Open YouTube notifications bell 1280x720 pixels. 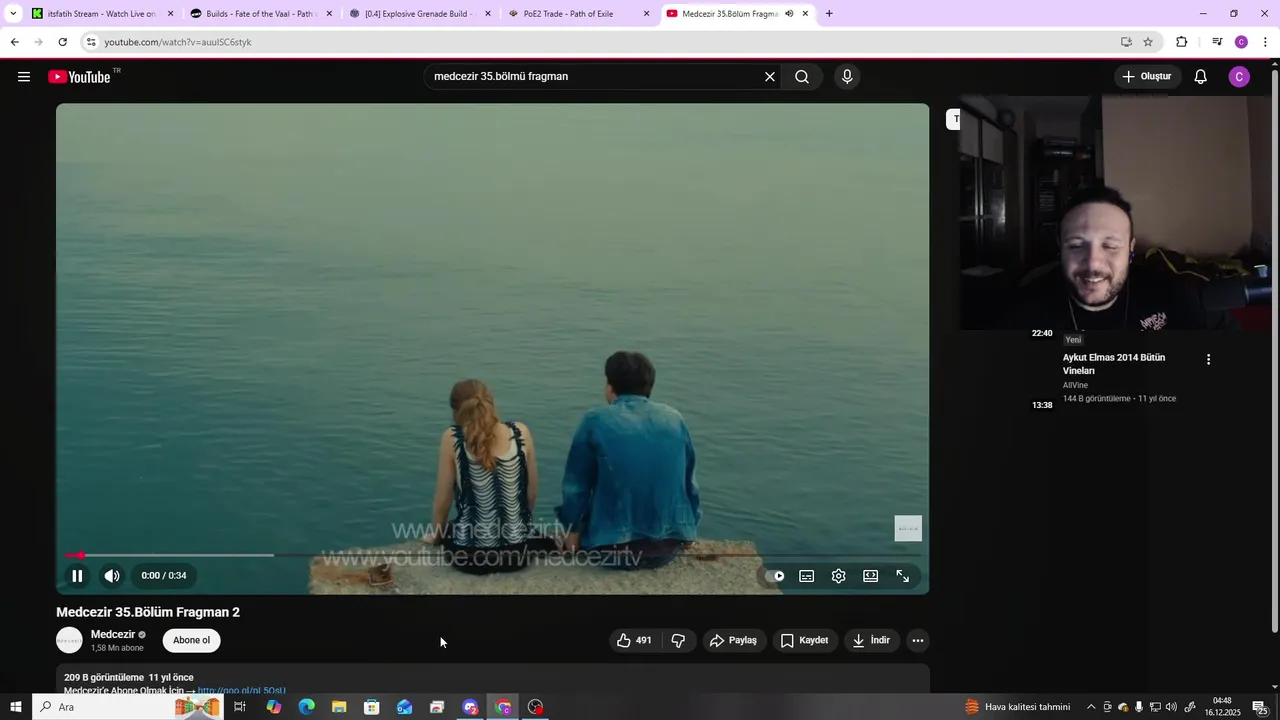1201,77
